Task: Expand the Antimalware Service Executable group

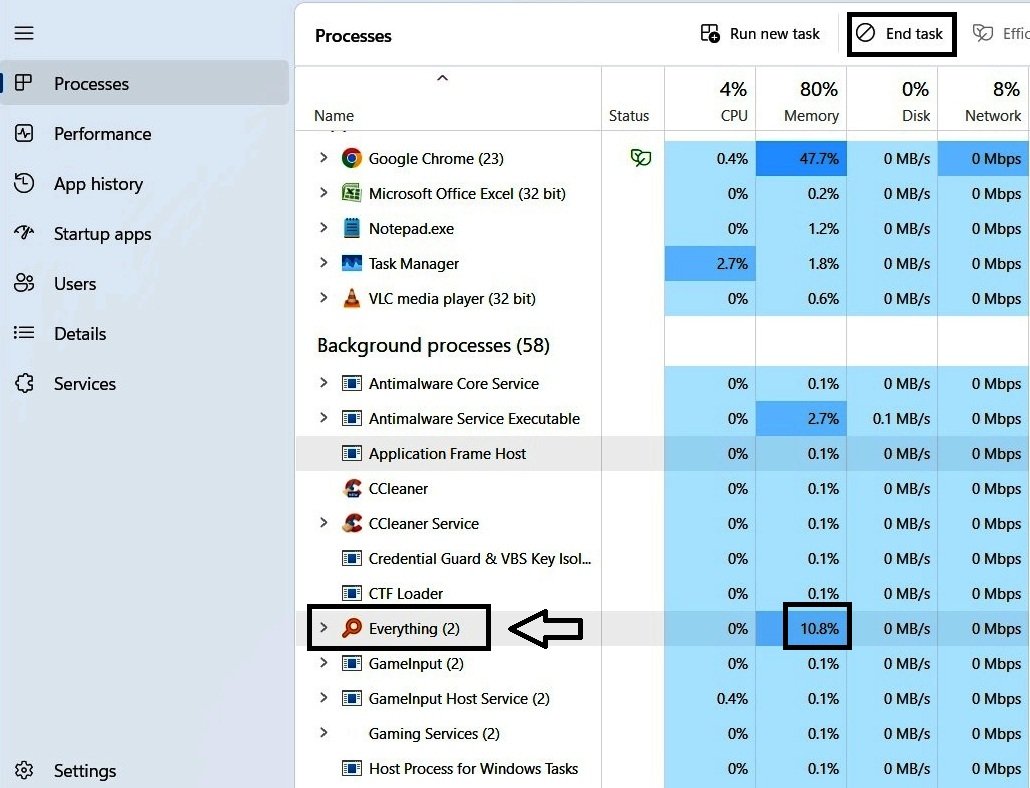Action: pos(323,418)
